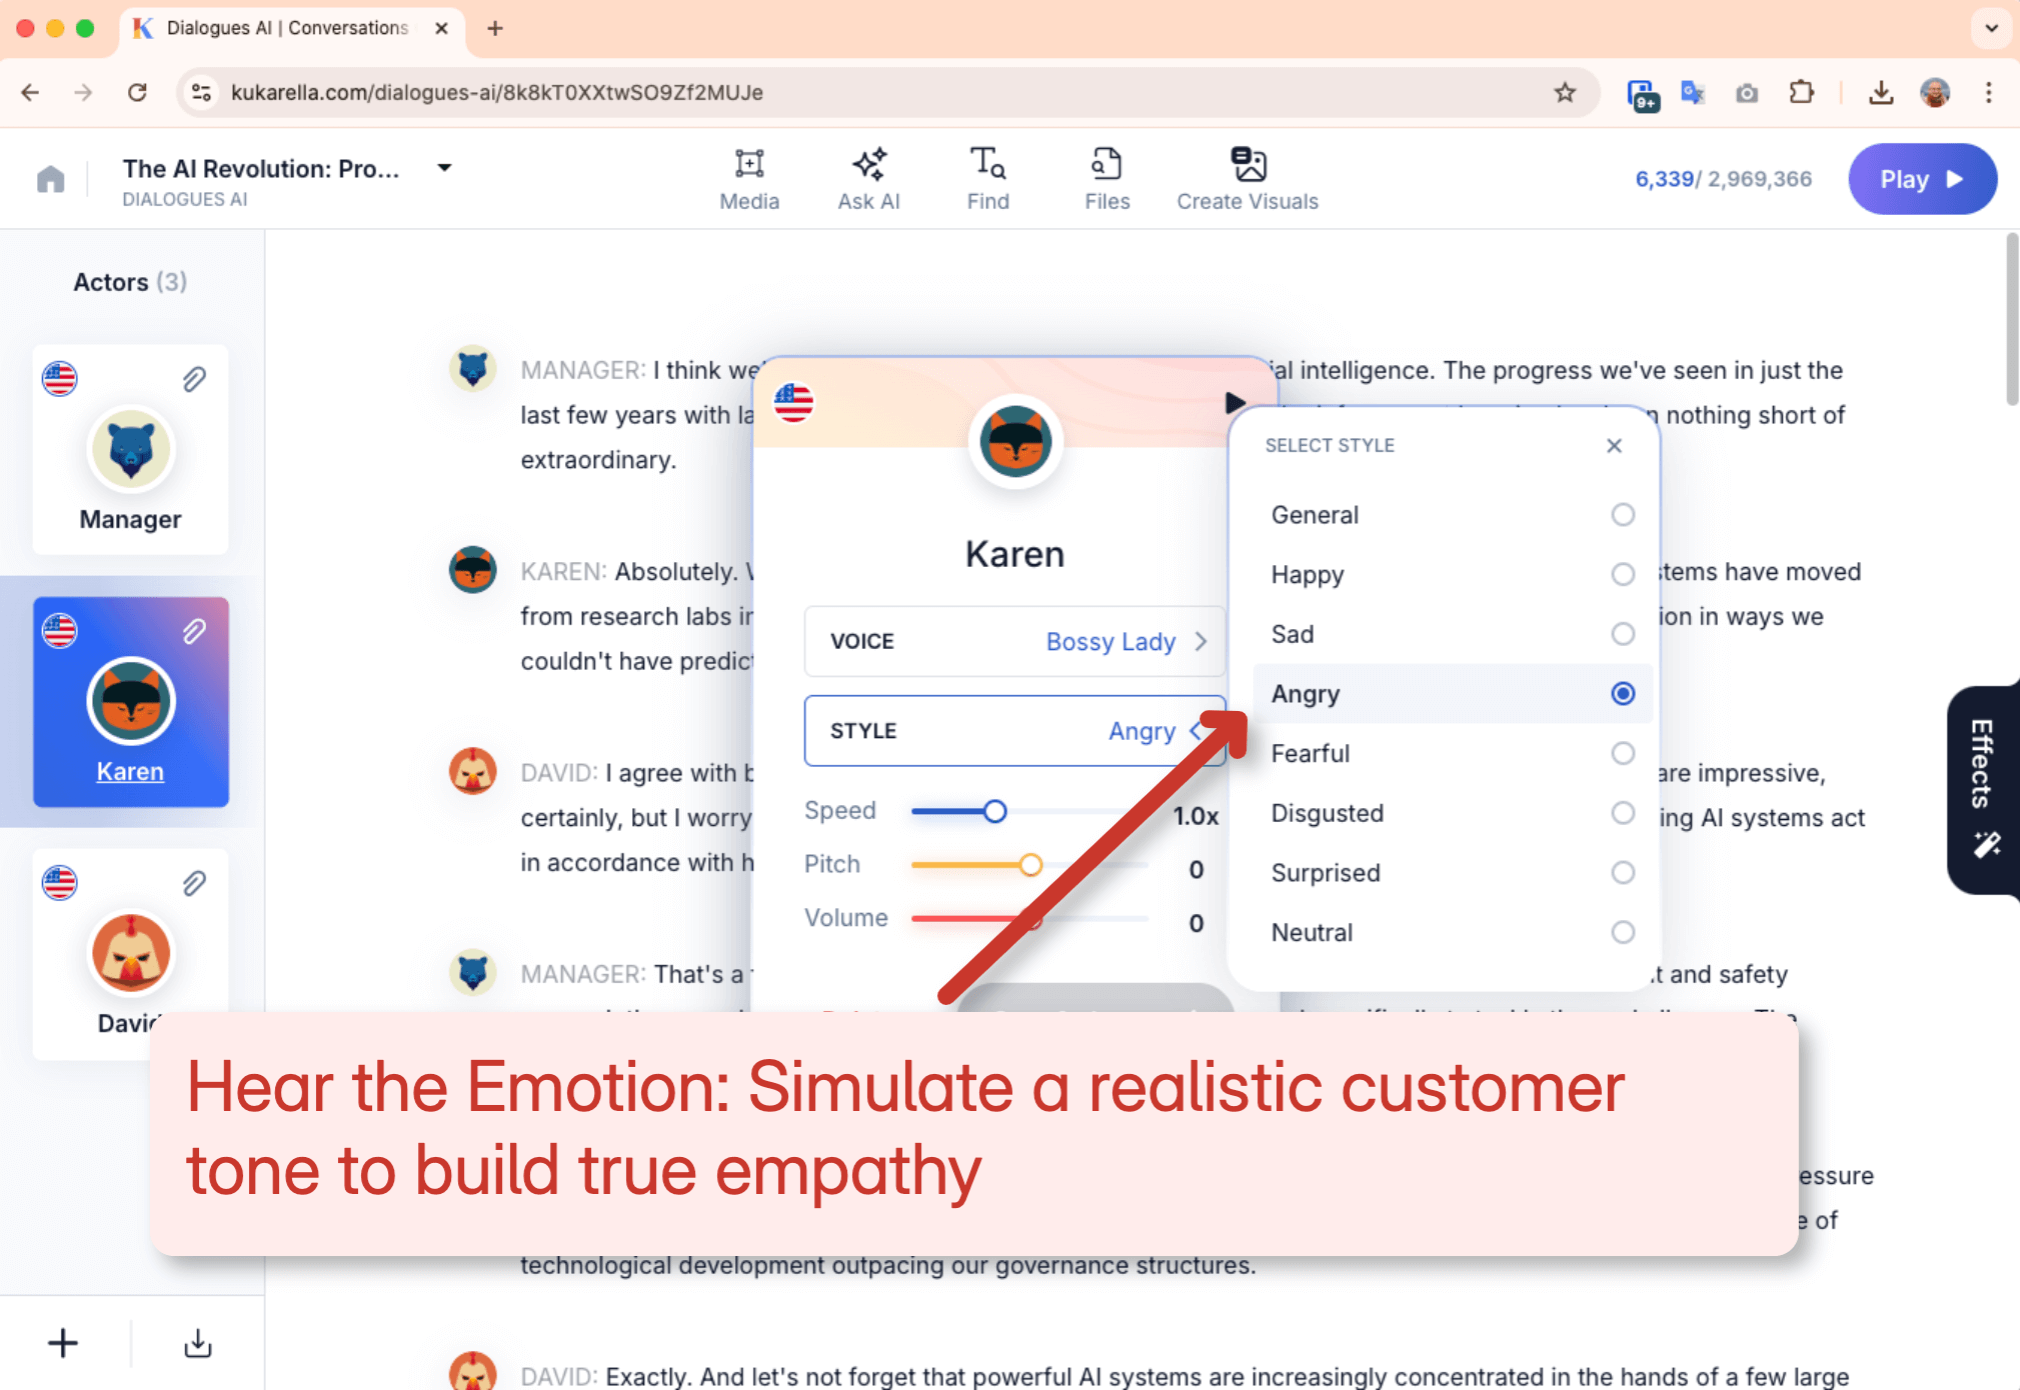The width and height of the screenshot is (2020, 1390).
Task: Open the Find tool
Action: (x=988, y=179)
